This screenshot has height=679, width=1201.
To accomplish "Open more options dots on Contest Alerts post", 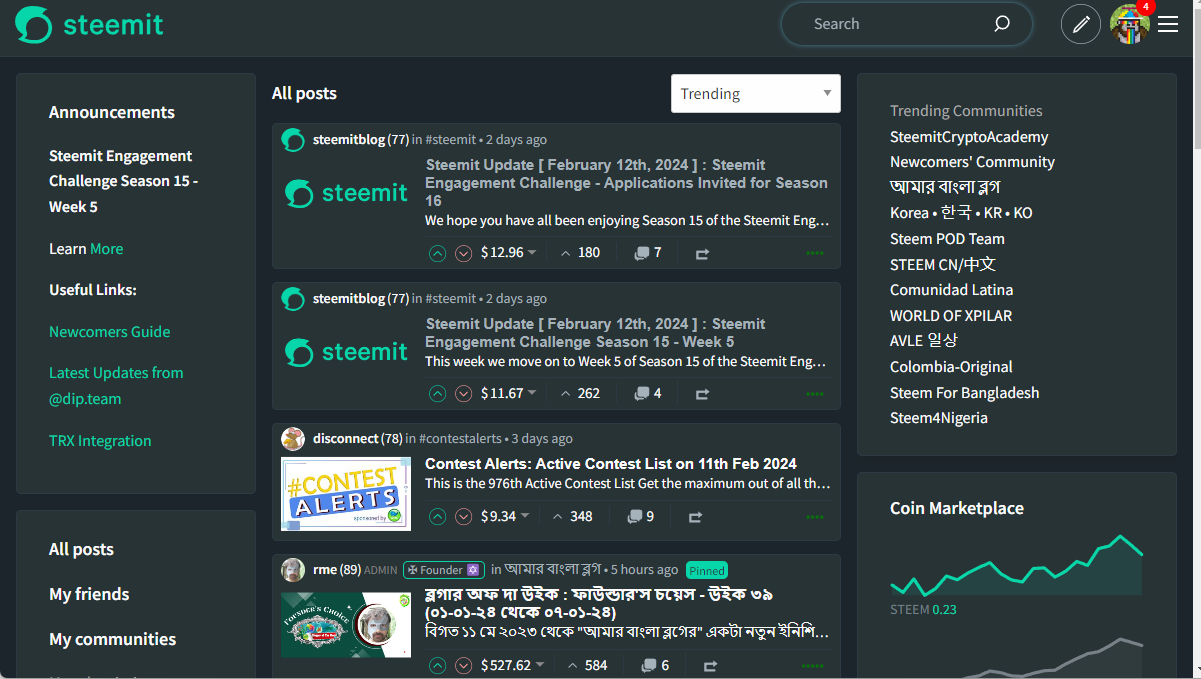I will coord(815,517).
